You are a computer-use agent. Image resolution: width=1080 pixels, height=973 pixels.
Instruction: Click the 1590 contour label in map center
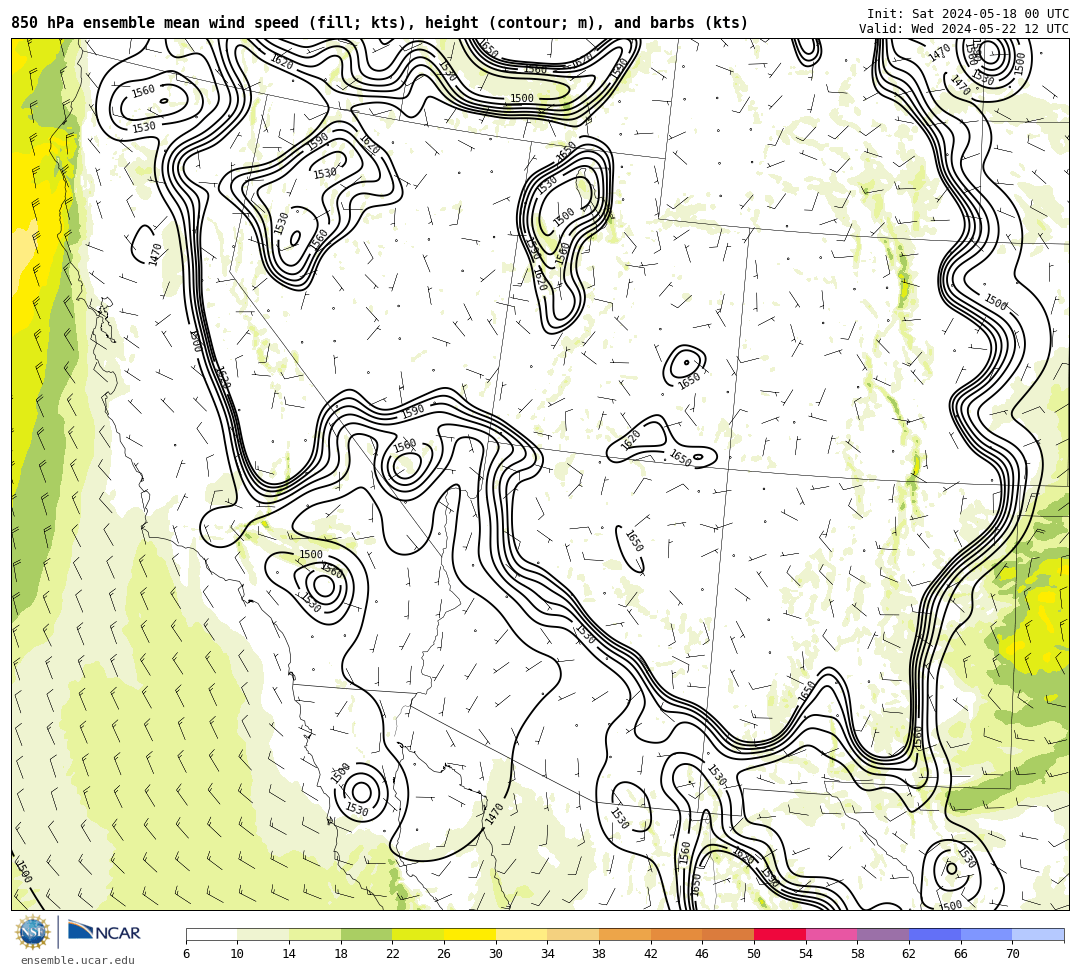(x=413, y=412)
